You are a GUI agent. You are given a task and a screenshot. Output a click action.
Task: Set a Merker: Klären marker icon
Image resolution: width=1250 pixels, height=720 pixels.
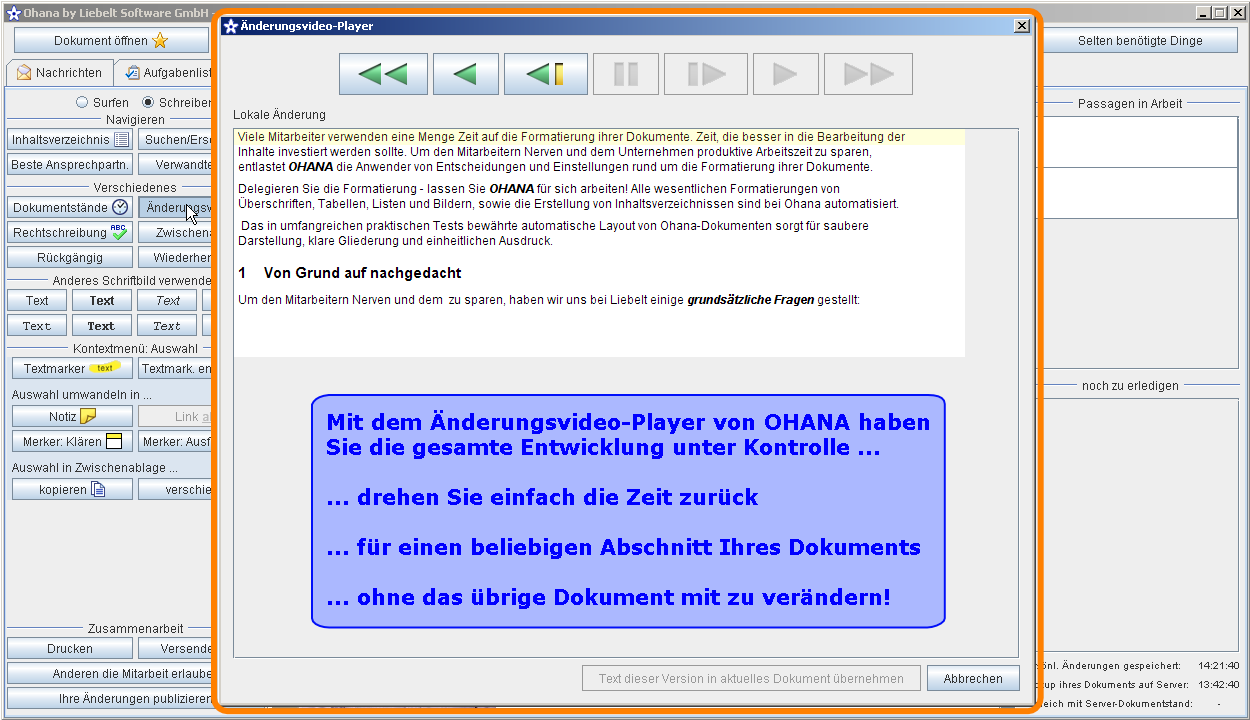point(114,441)
